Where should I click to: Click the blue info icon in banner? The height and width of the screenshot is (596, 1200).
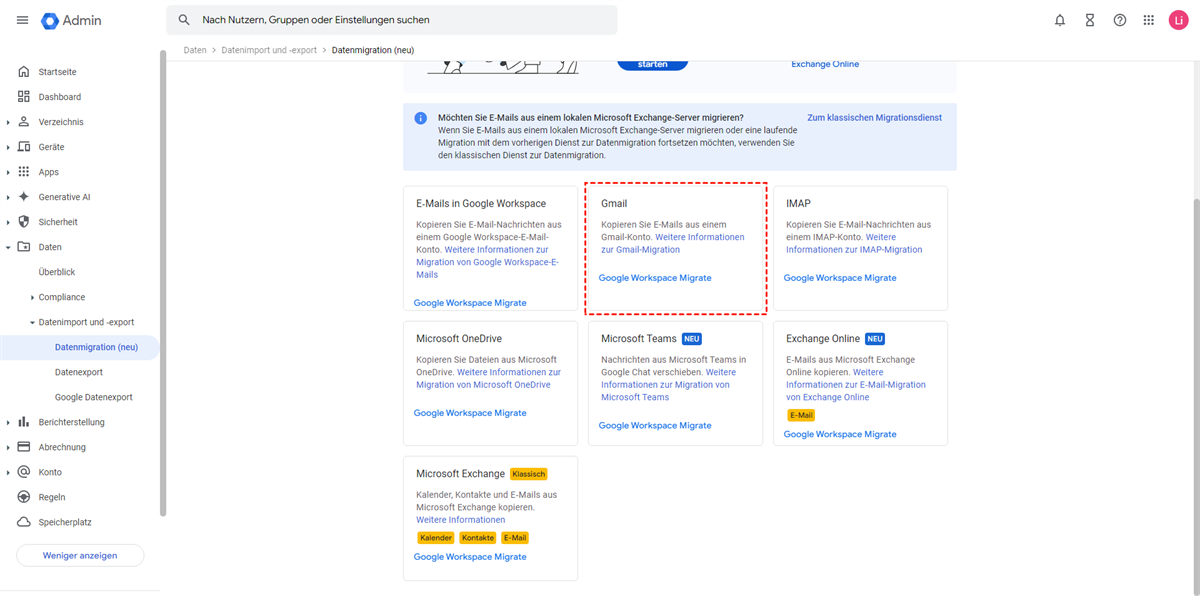(421, 118)
